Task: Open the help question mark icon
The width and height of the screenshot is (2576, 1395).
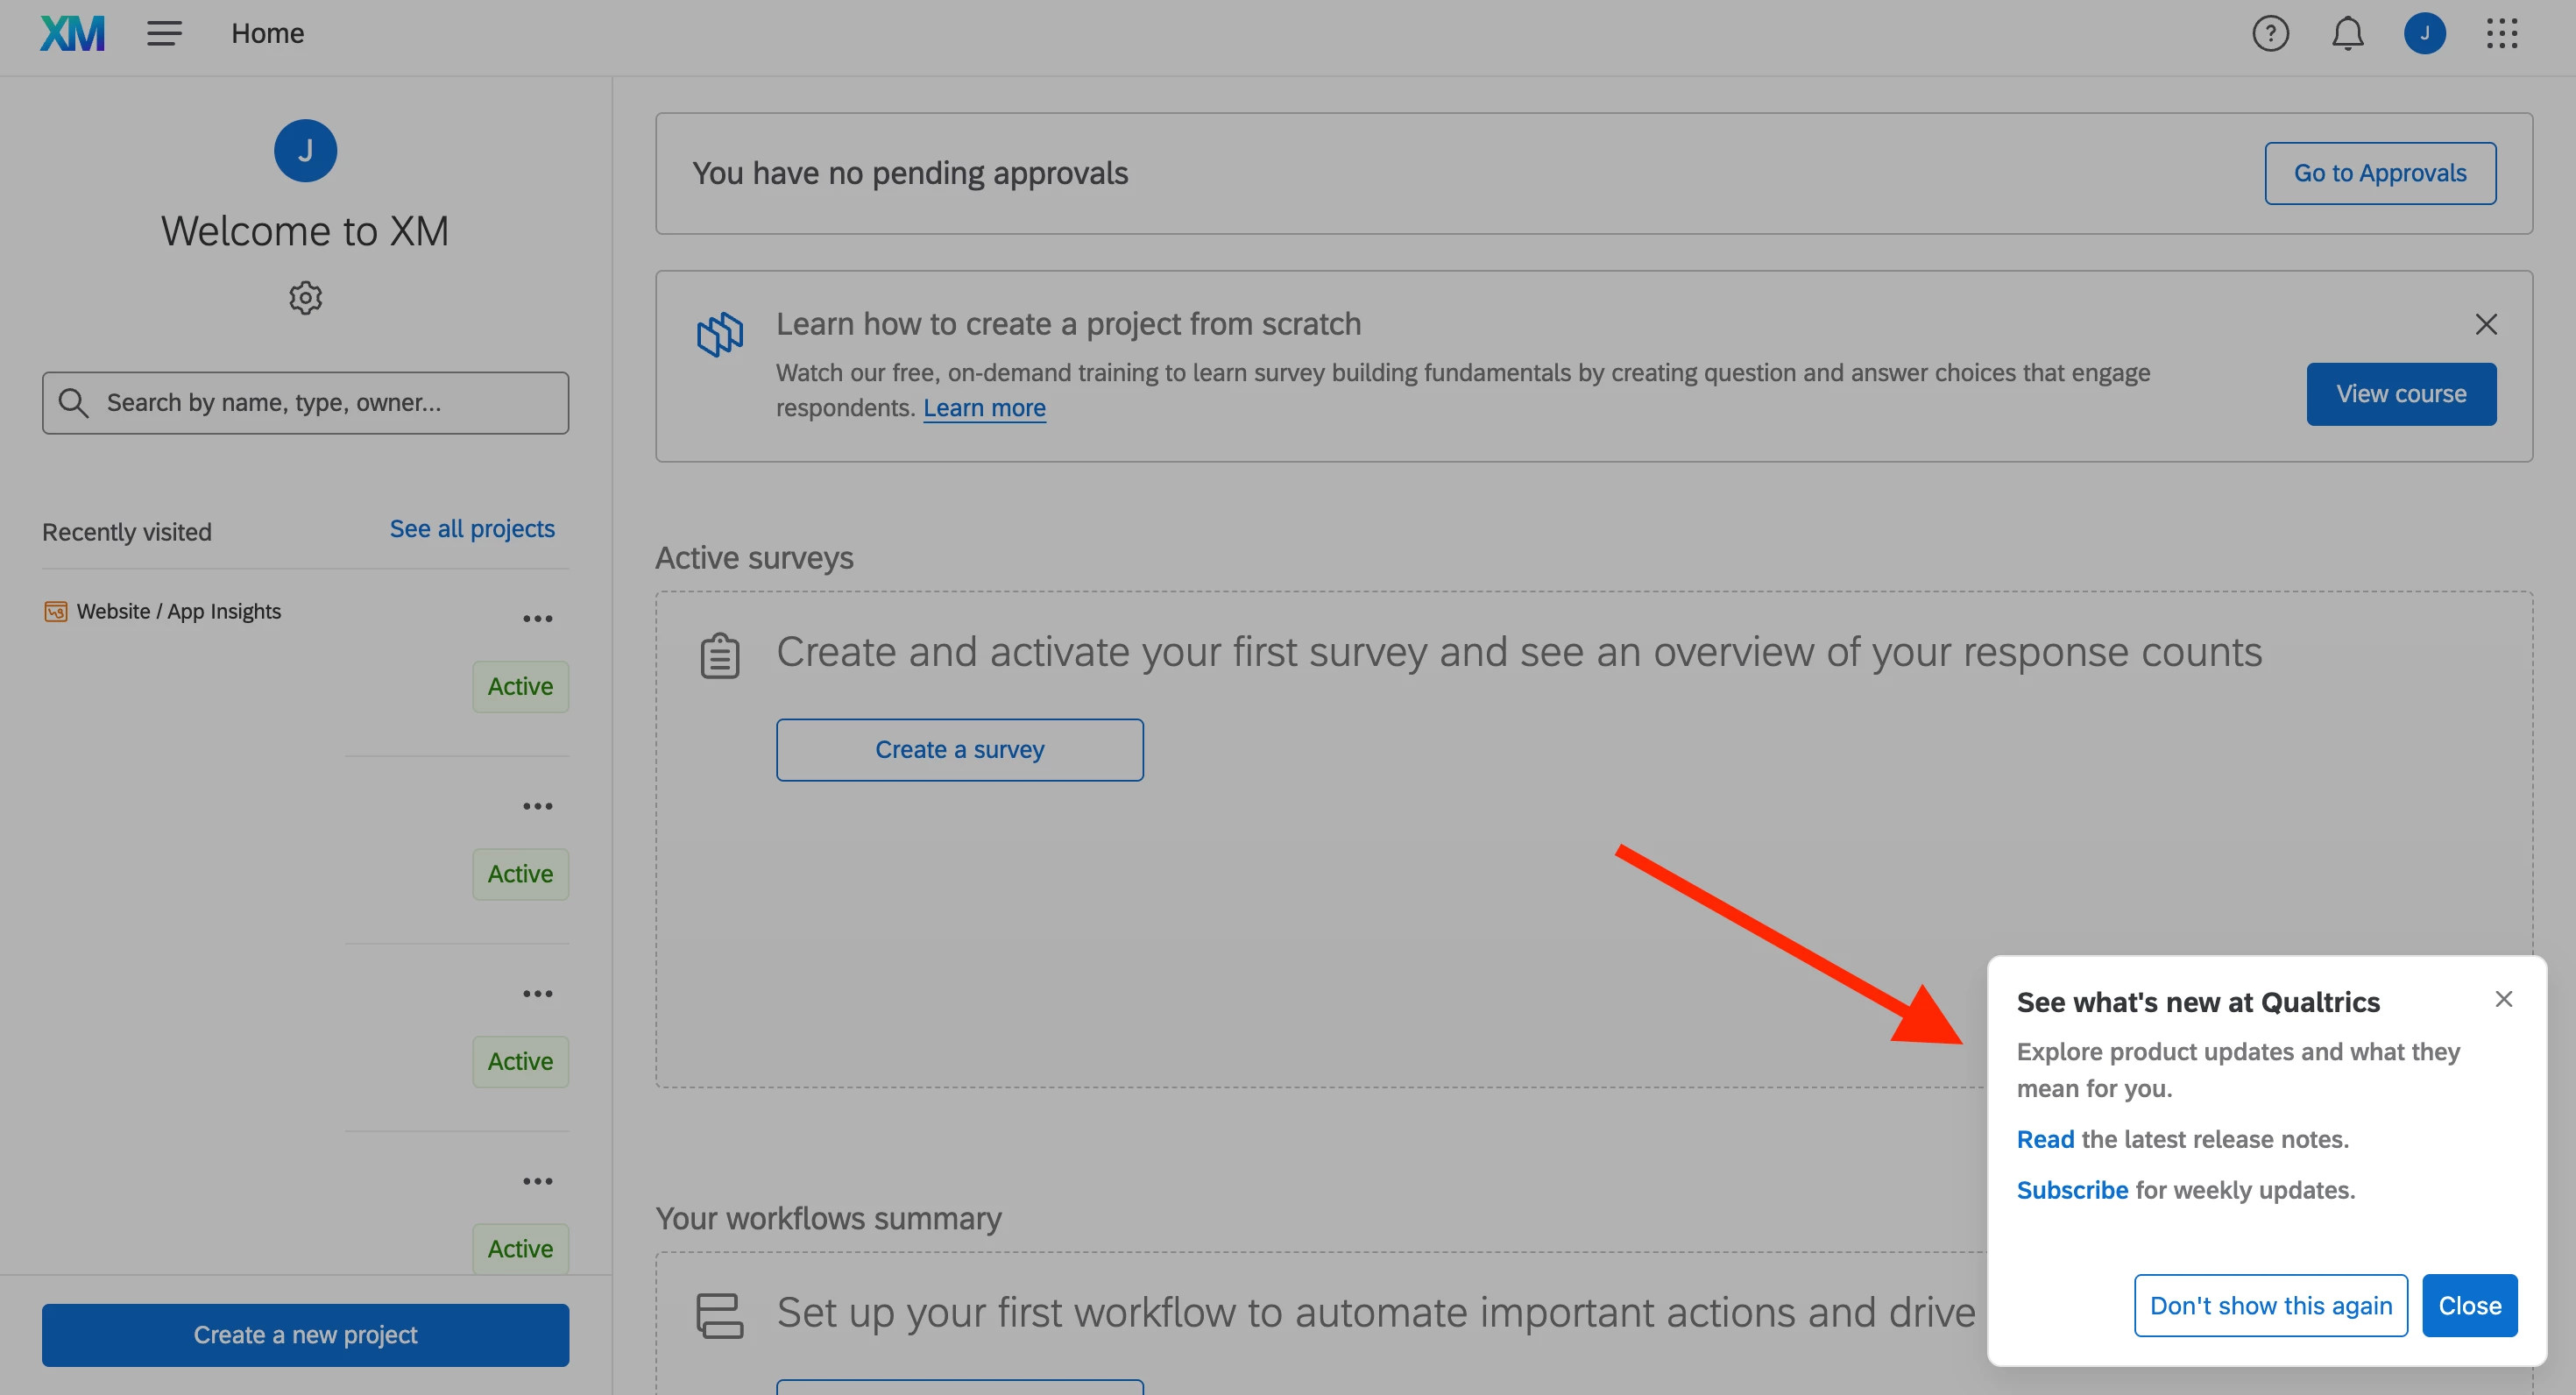Action: pos(2270,34)
